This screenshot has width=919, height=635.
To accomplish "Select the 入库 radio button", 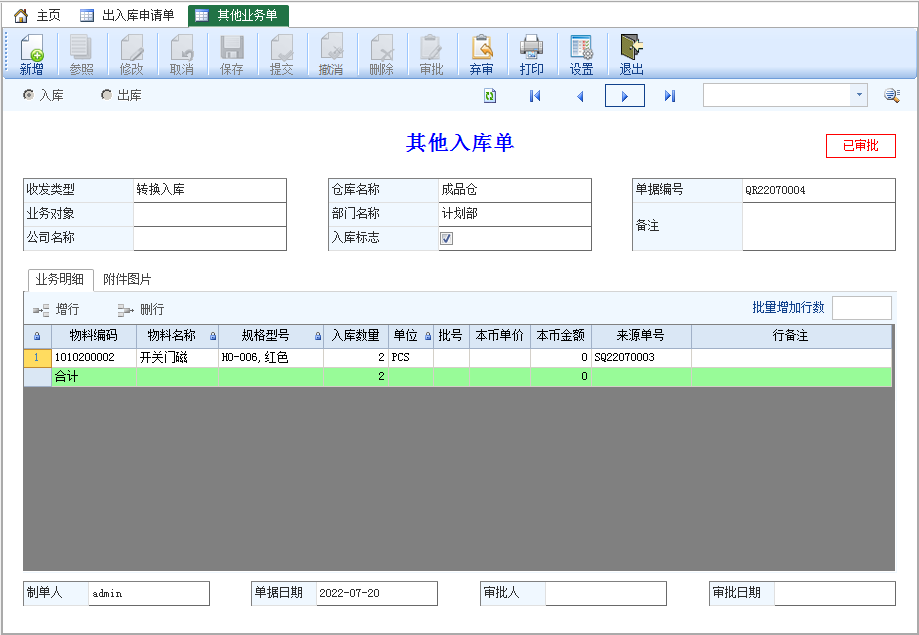I will [x=28, y=95].
